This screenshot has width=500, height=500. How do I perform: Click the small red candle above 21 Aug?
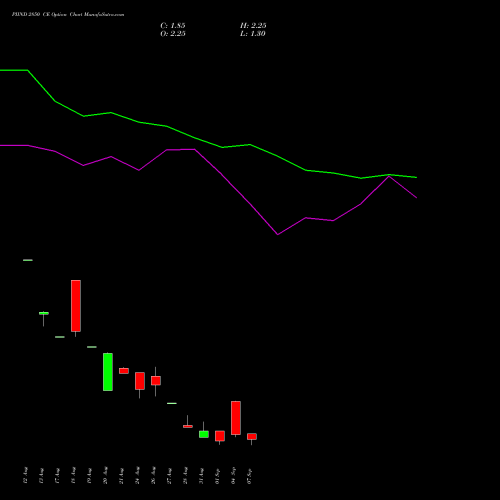[124, 371]
